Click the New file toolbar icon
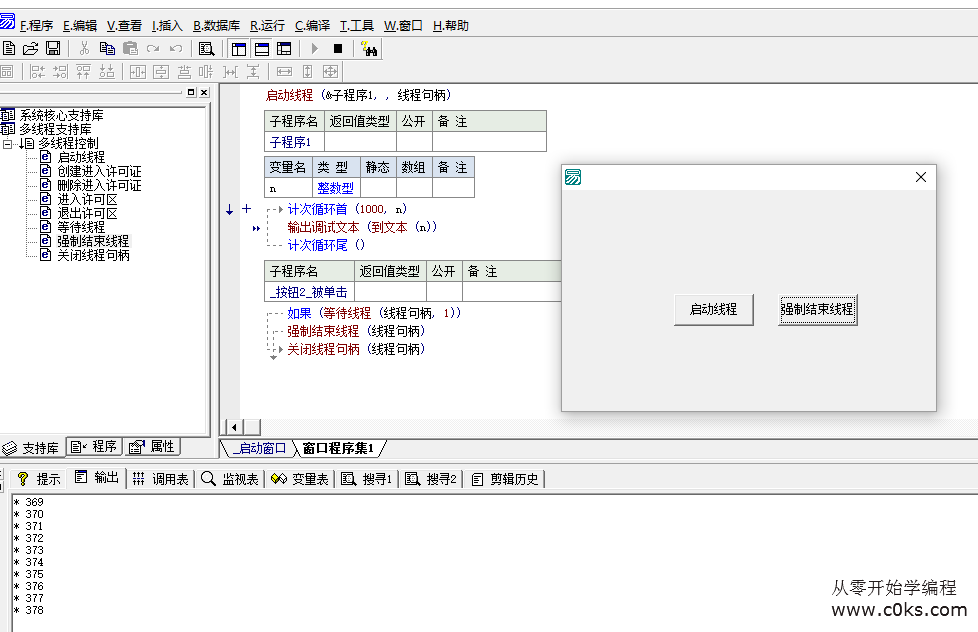The height and width of the screenshot is (632, 978). pyautogui.click(x=9, y=48)
